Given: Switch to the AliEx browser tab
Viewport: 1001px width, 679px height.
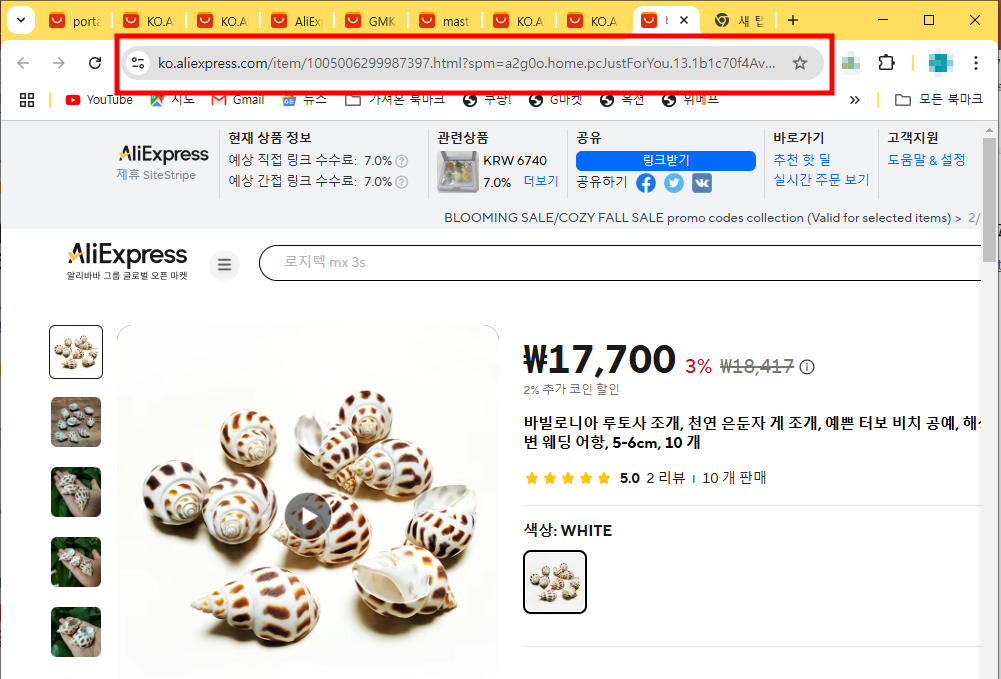Looking at the screenshot, I should click(298, 21).
